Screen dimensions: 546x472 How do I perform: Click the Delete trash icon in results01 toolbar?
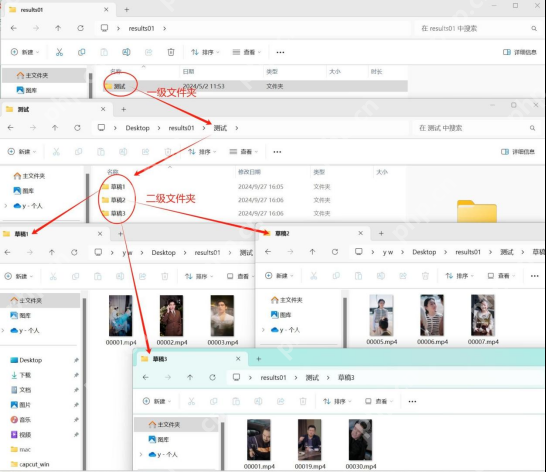pos(171,52)
